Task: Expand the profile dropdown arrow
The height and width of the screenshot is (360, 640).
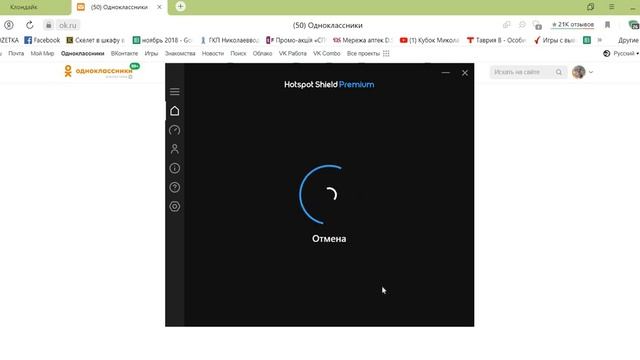Action: point(591,72)
